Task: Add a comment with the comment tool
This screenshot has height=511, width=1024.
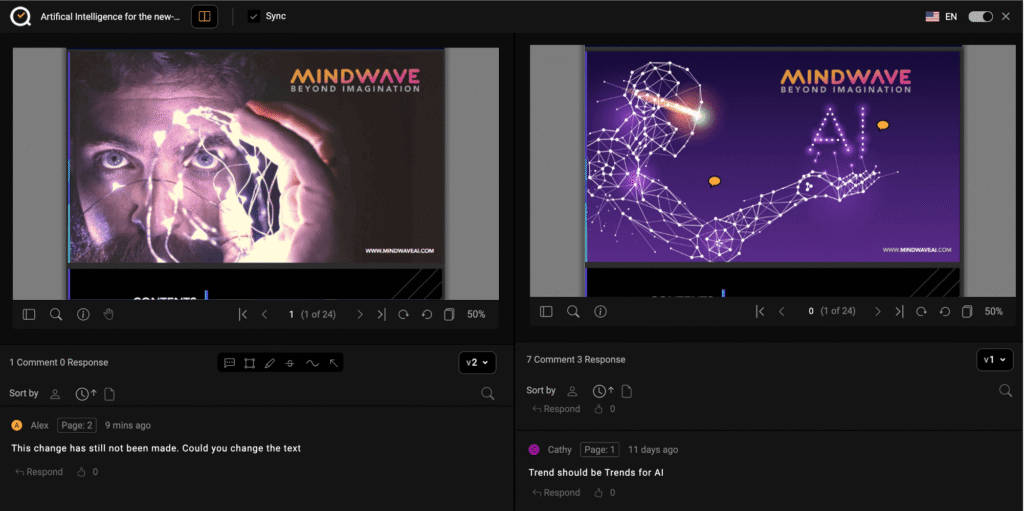Action: (229, 363)
